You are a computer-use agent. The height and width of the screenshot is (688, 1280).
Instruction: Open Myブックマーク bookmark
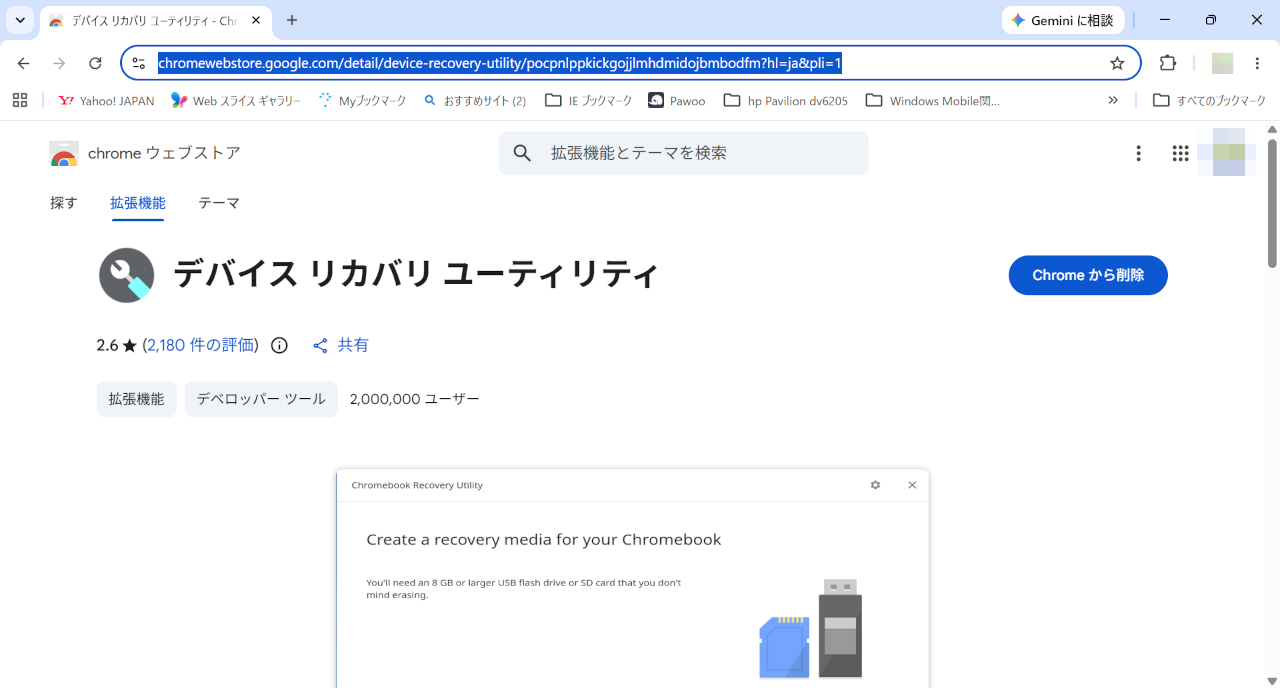pyautogui.click(x=362, y=100)
